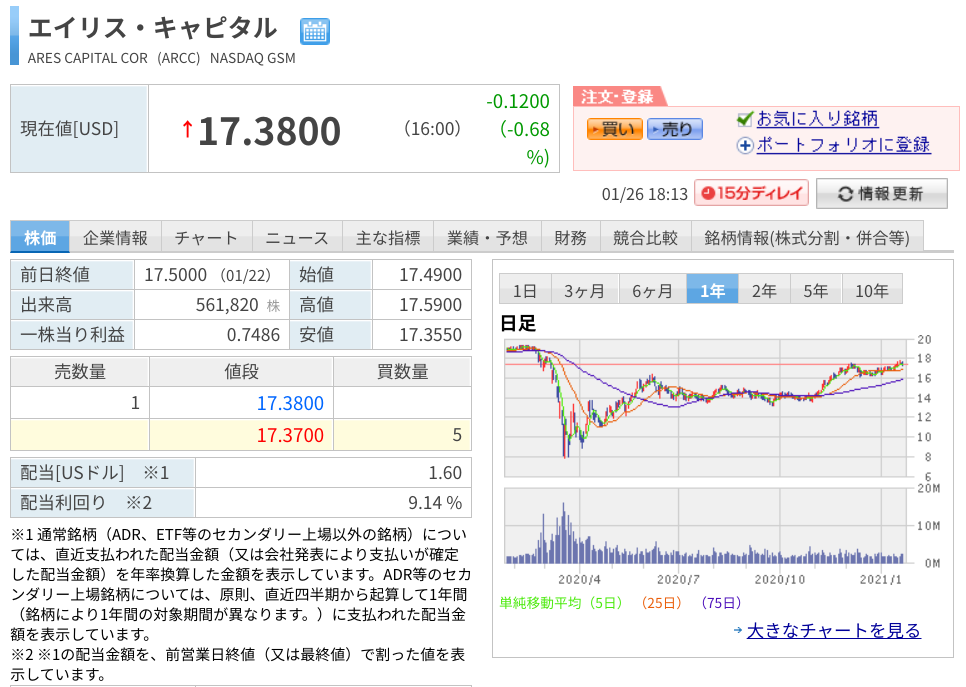Viewport: 966px width, 687px height.
Task: Click the 単純移動平均（5日） legend label
Action: pyautogui.click(x=561, y=603)
